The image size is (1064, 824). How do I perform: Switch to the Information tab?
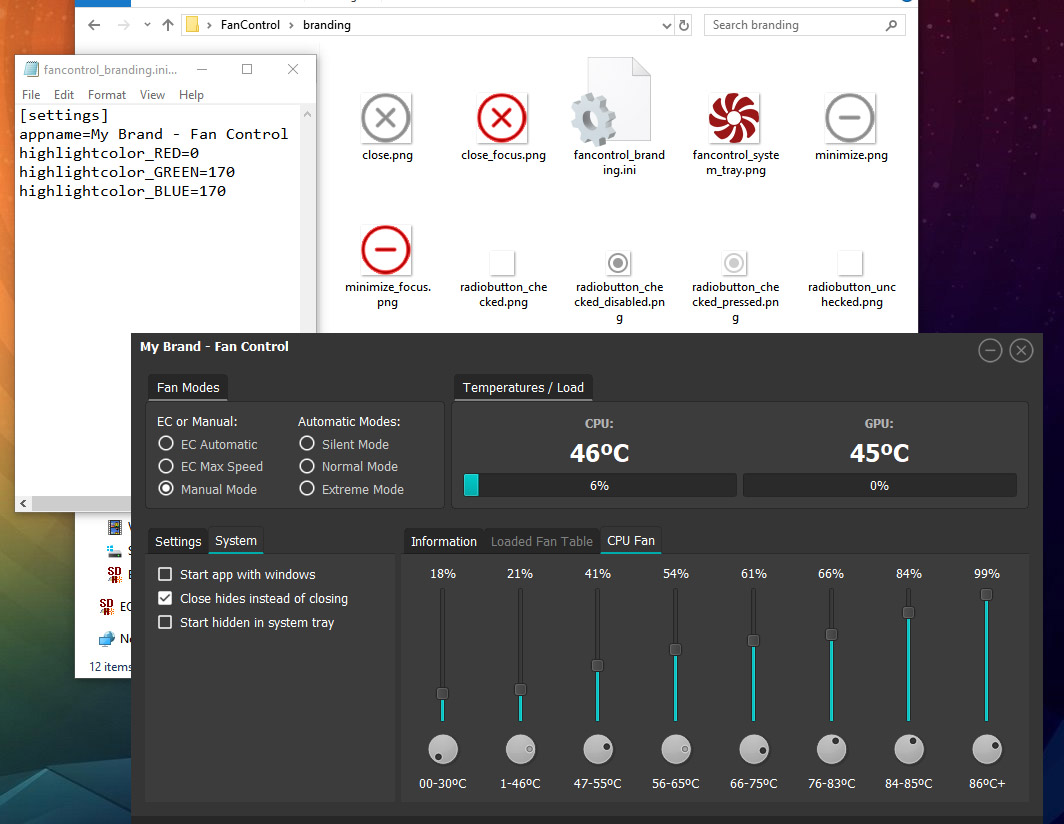click(443, 541)
